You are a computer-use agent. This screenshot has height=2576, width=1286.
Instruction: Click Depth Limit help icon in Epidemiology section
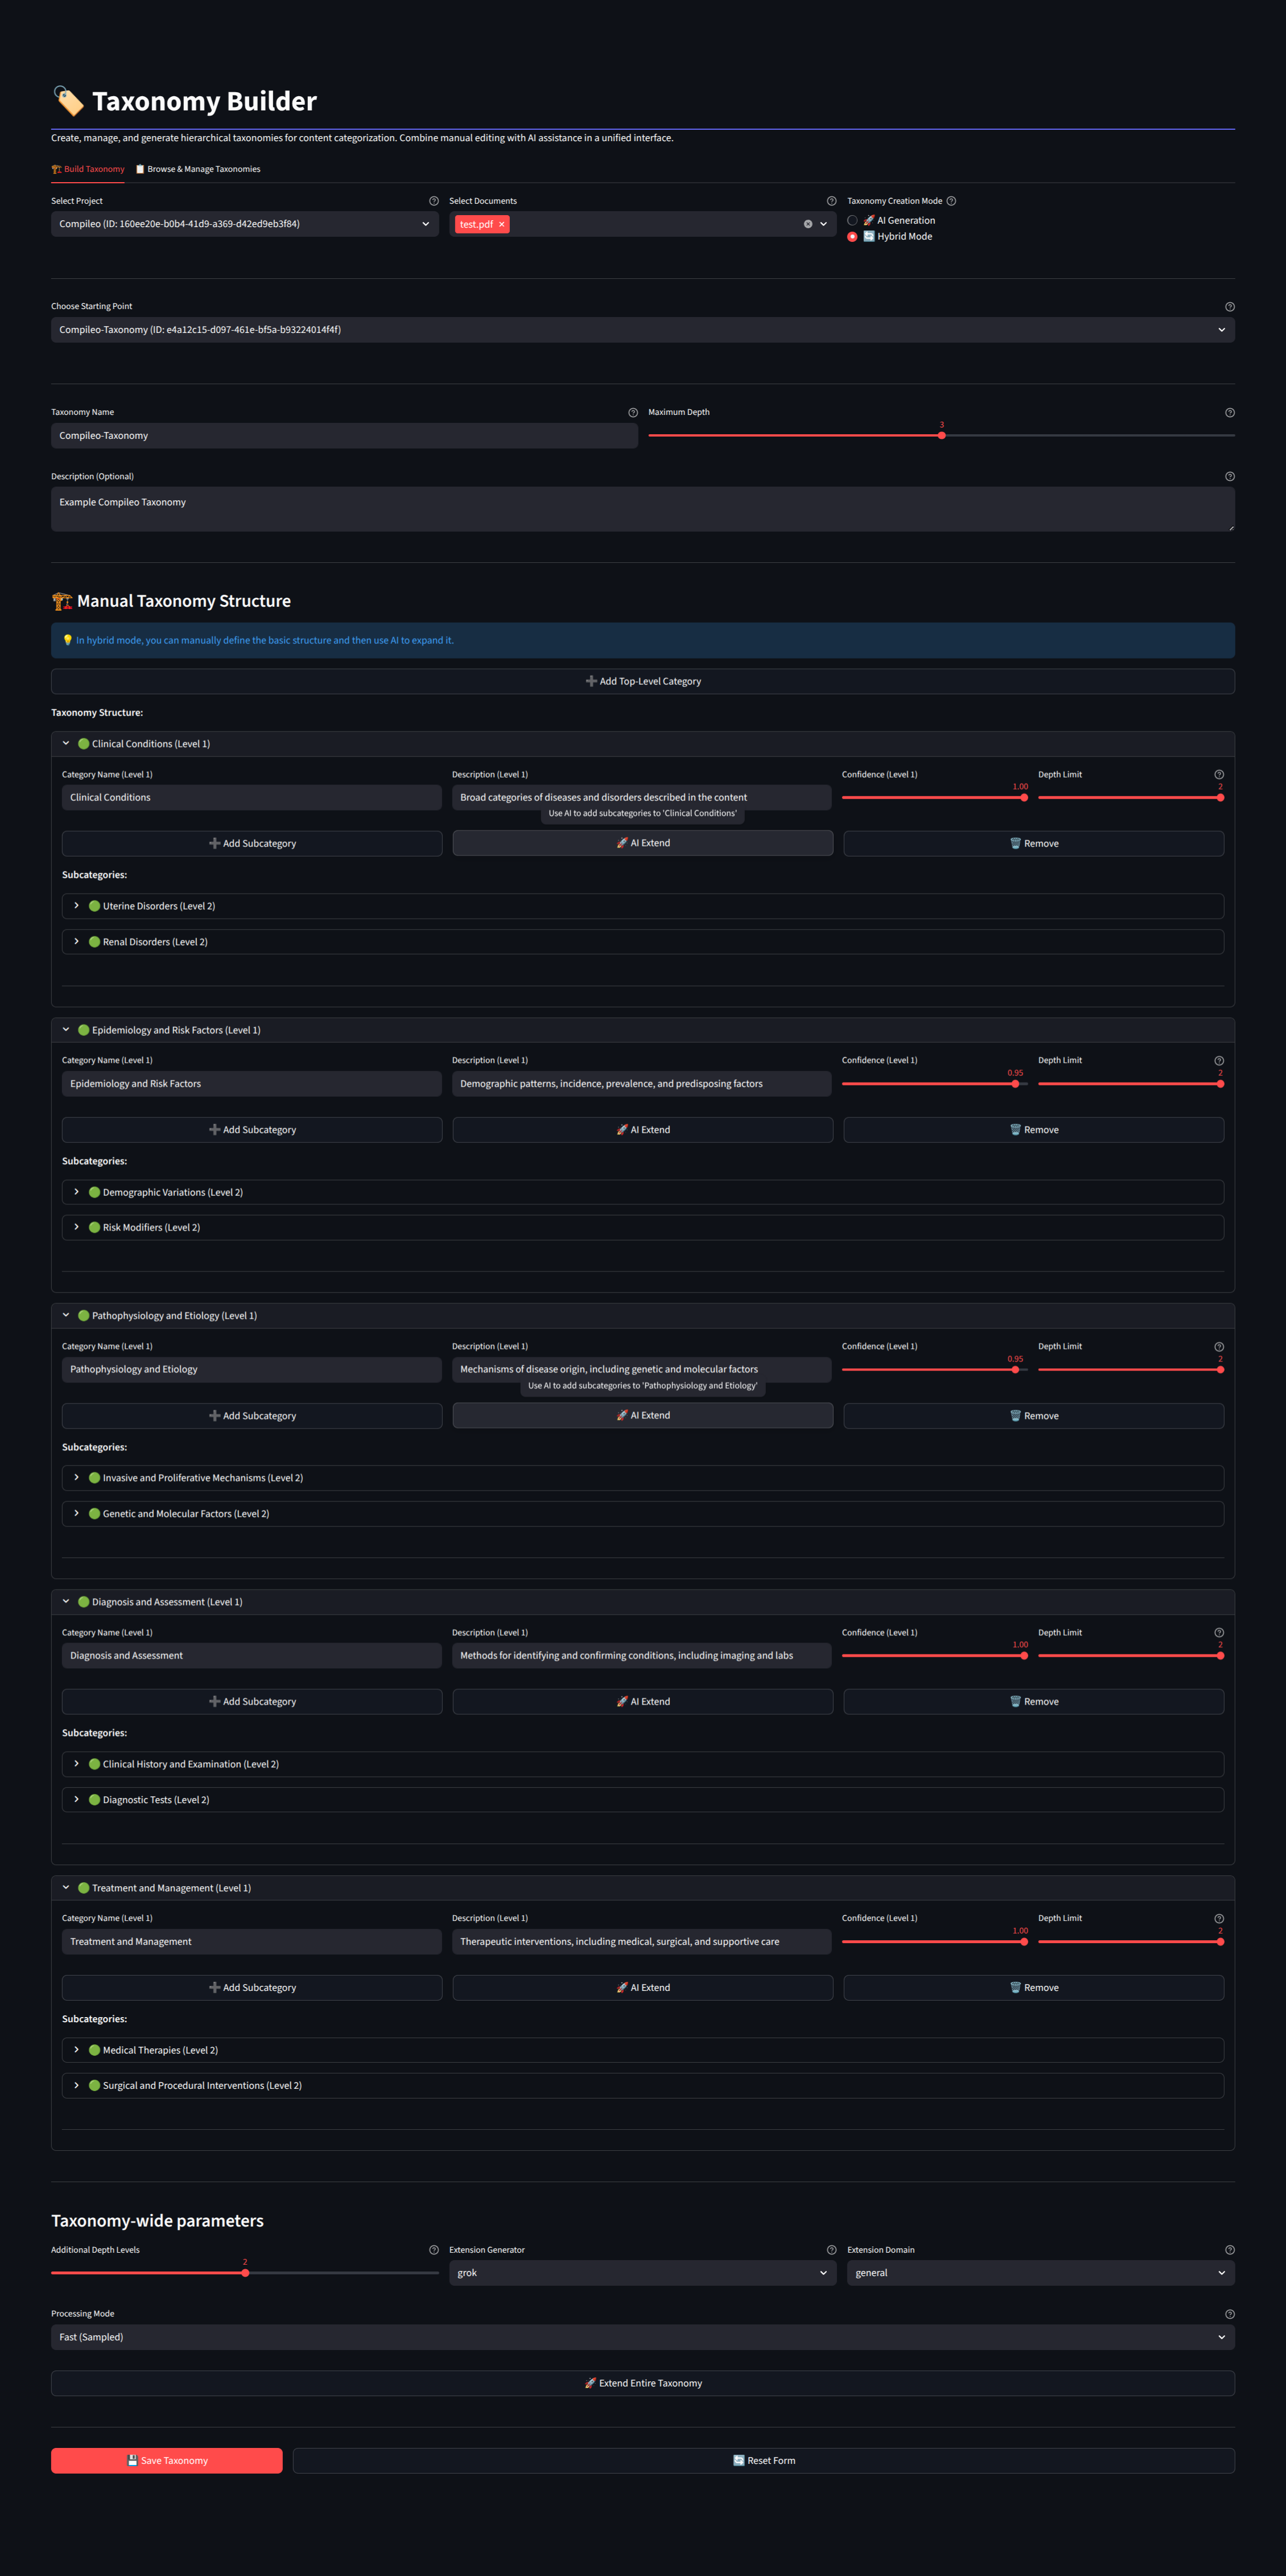click(1218, 1061)
